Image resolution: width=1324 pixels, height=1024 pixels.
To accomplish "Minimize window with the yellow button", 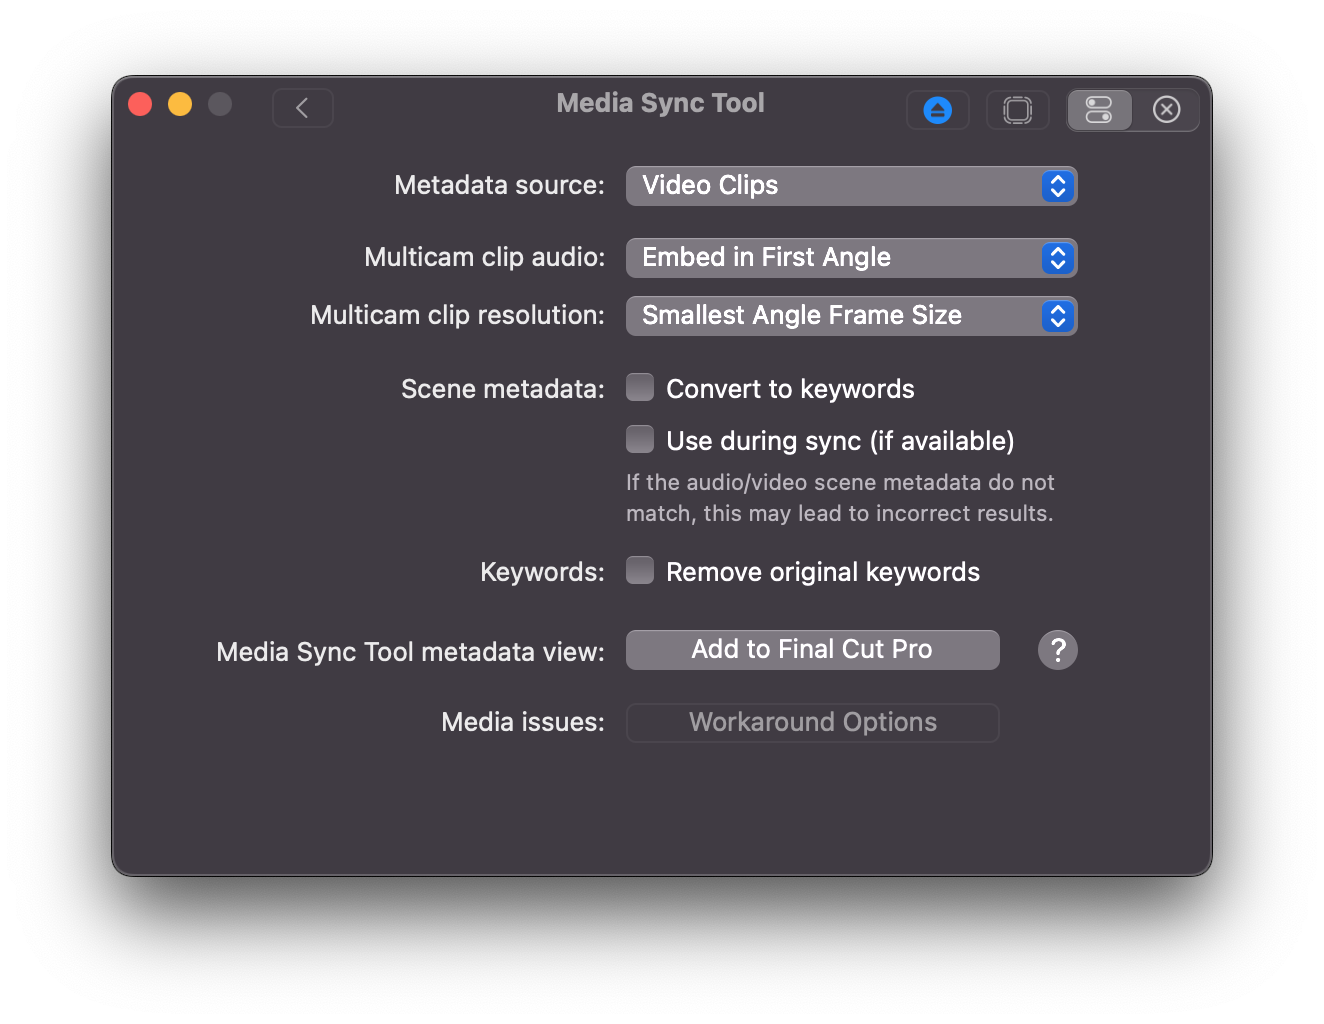I will (180, 104).
